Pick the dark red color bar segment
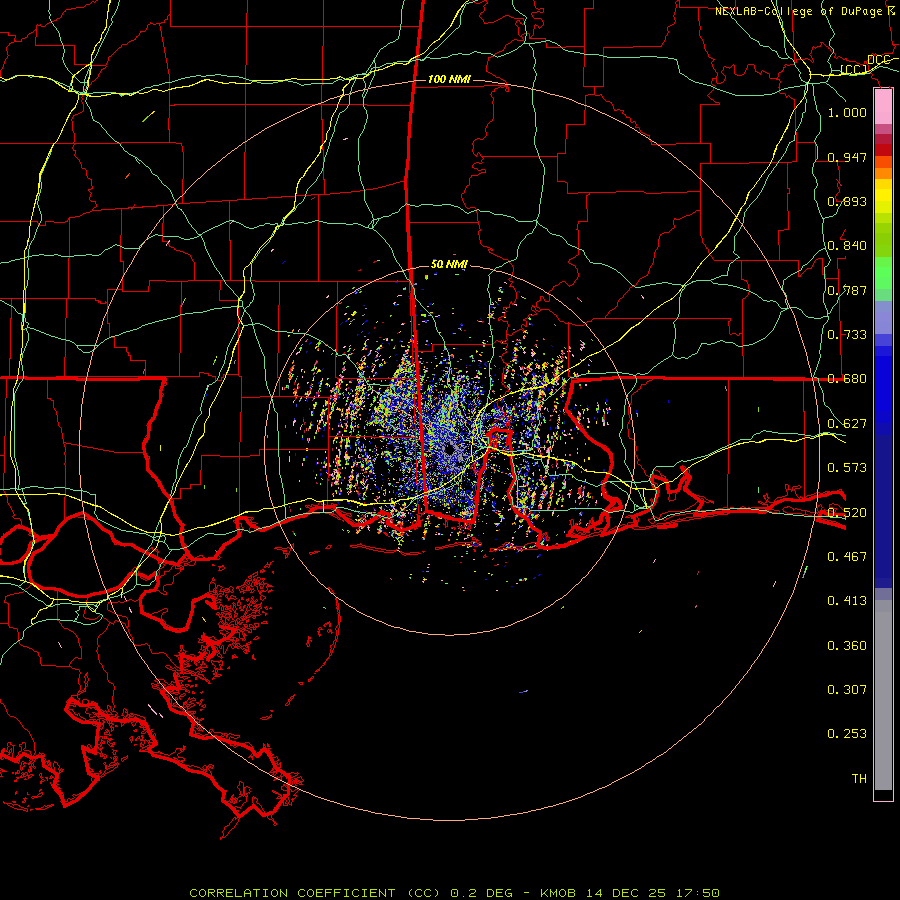 (x=883, y=150)
